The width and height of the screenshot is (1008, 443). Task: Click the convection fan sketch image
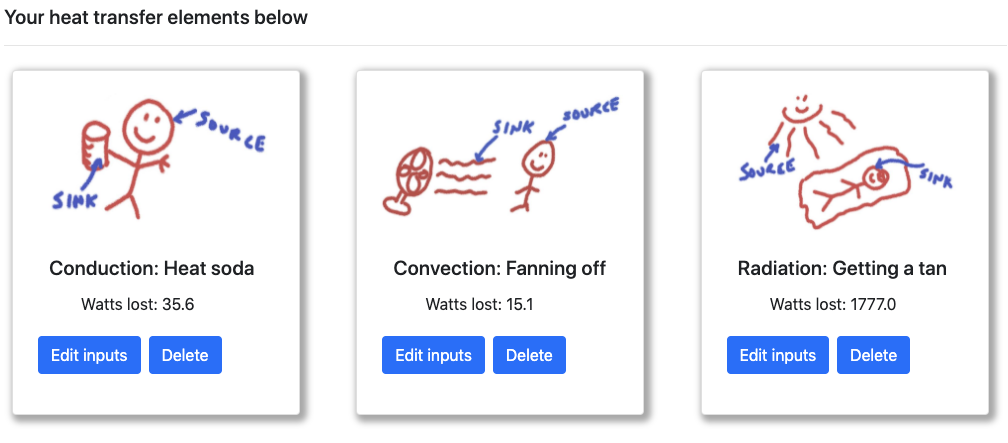point(500,158)
